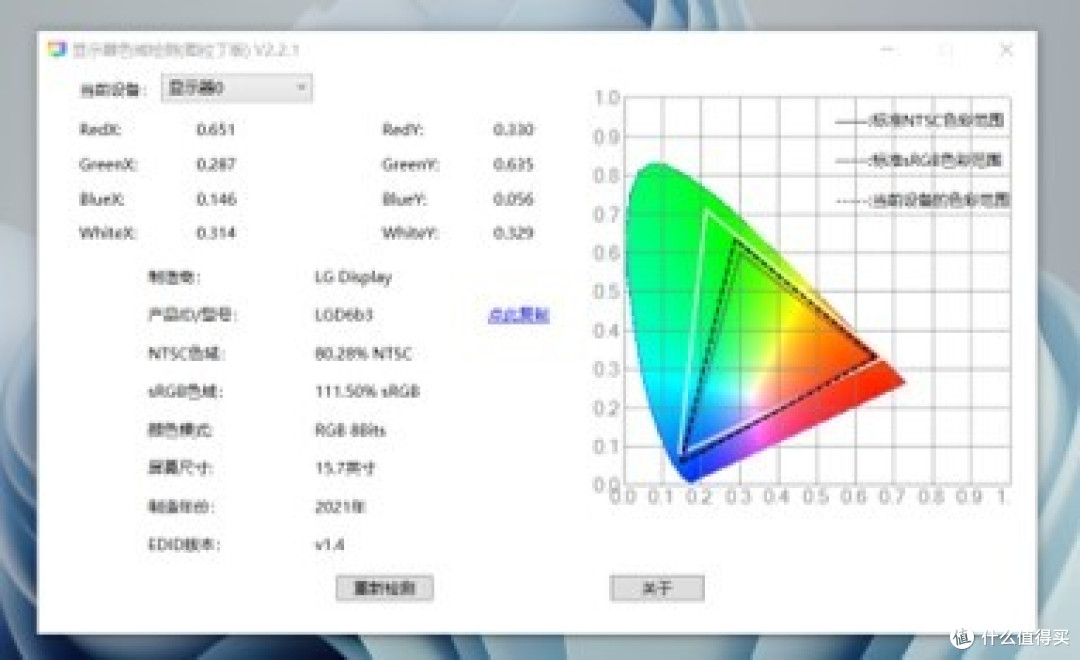Click the manufacturer value LG Display
The width and height of the screenshot is (1080, 660).
pos(353,277)
